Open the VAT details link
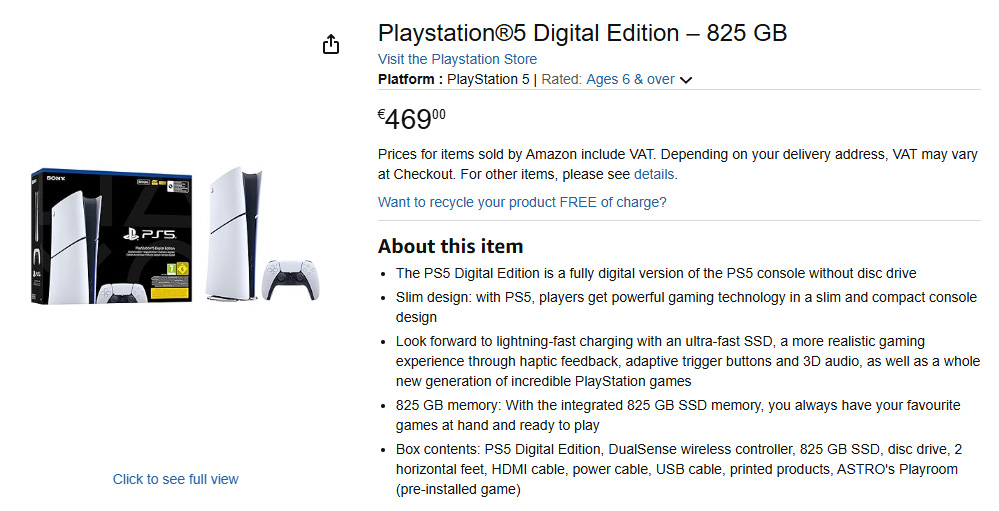 pyautogui.click(x=654, y=174)
